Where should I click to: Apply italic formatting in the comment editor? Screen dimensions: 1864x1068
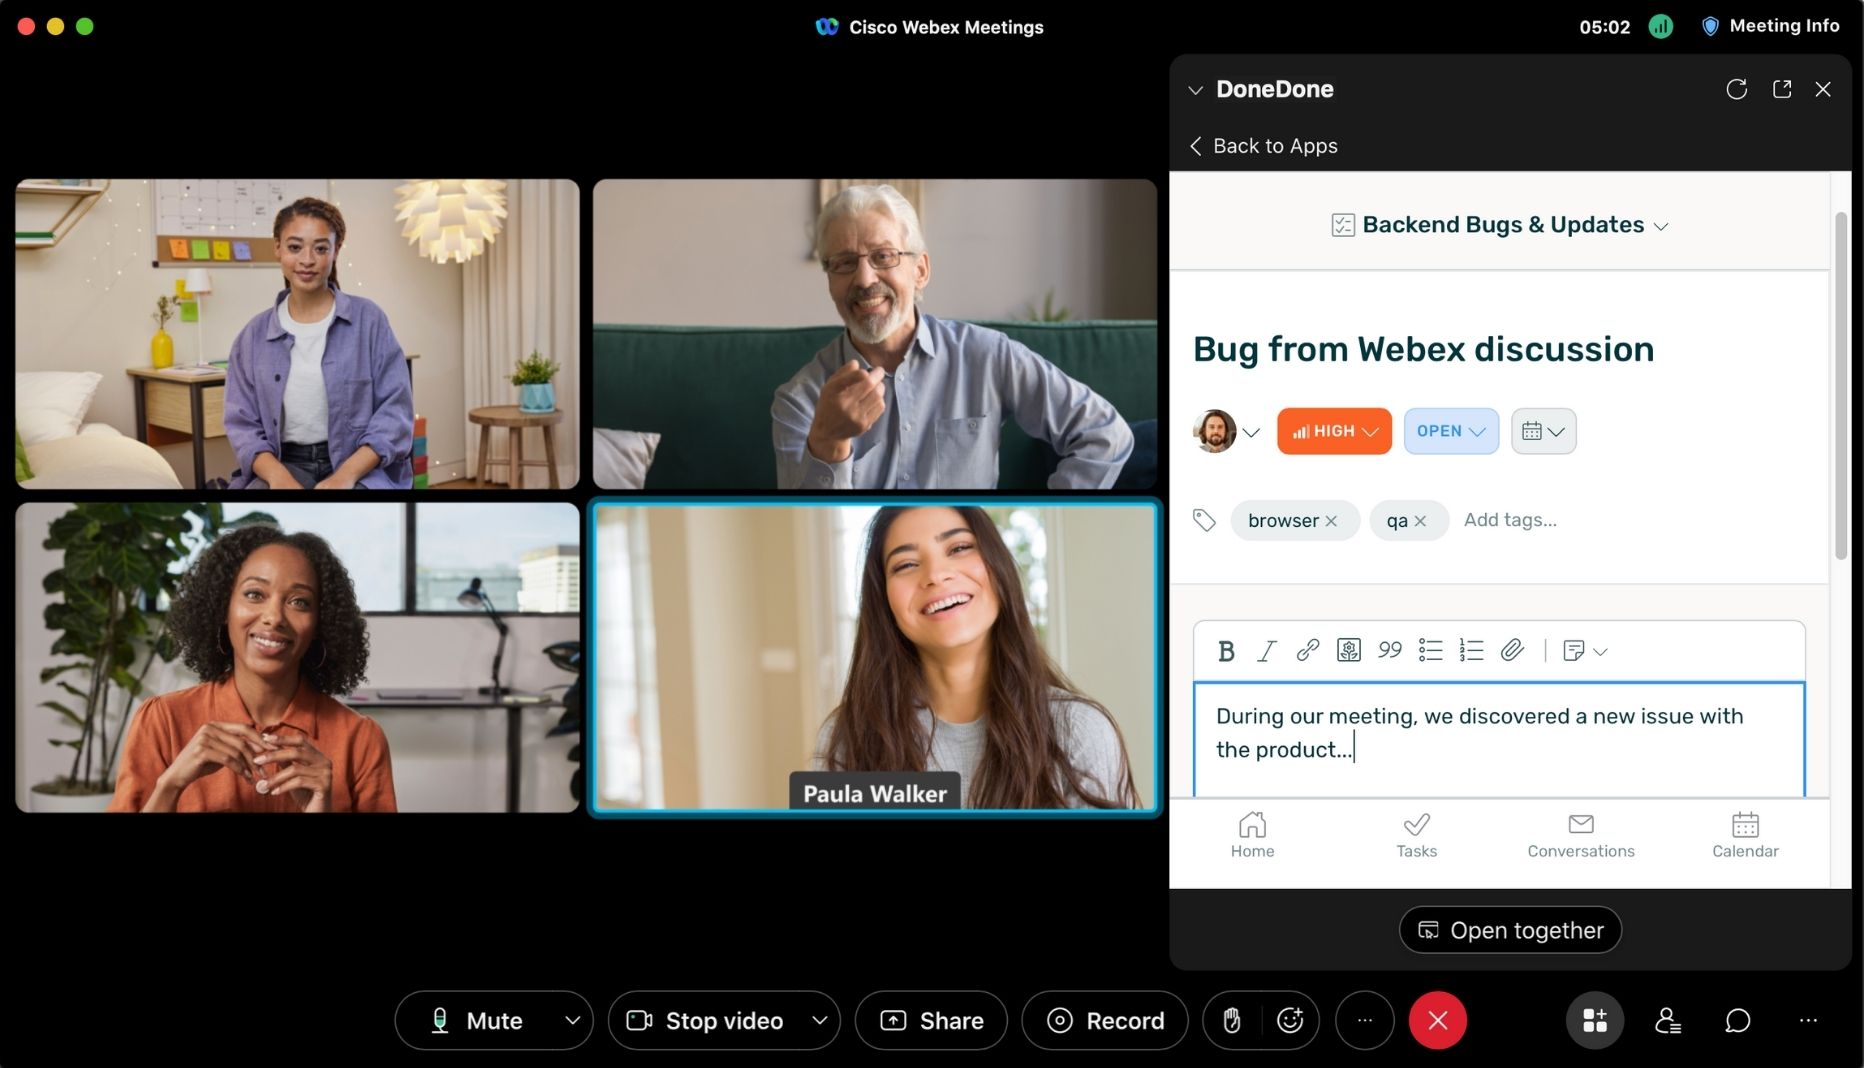pyautogui.click(x=1266, y=650)
